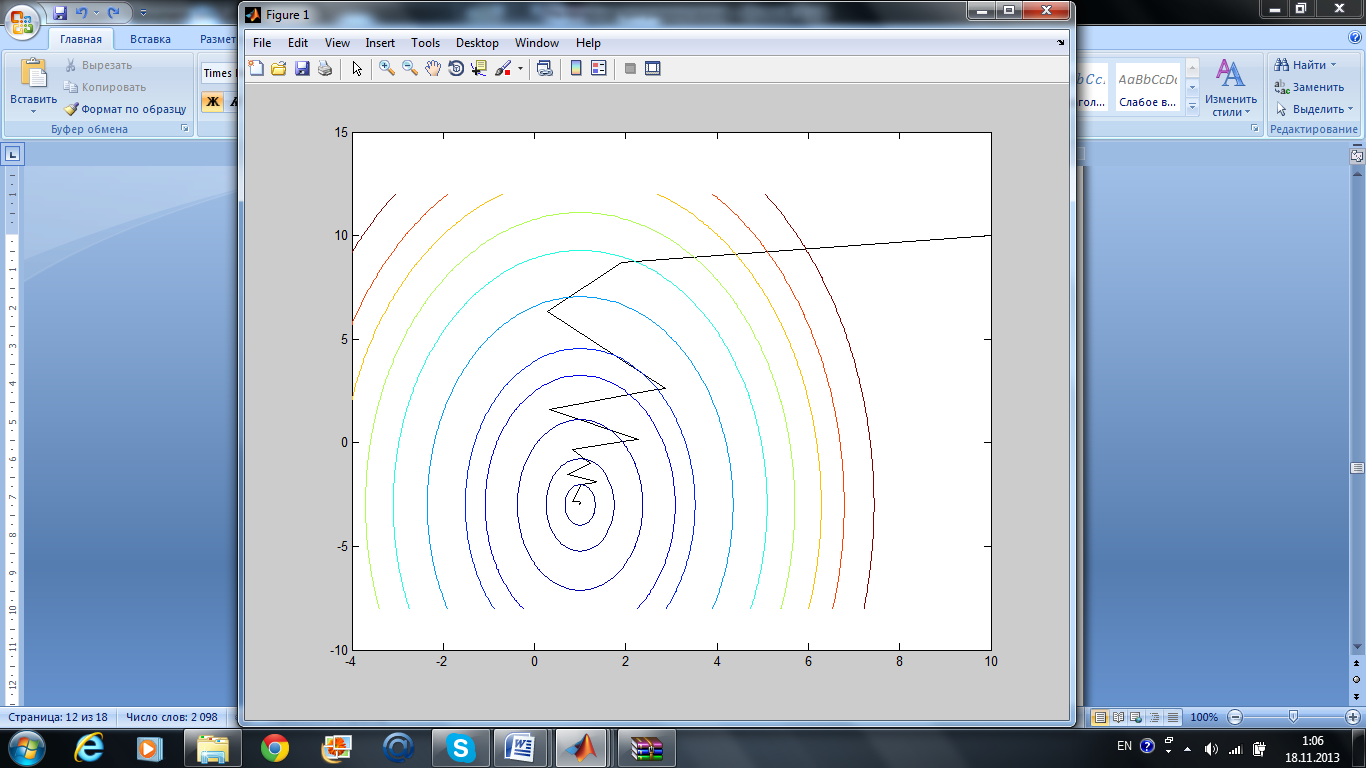Select the Pan hand tool
The width and height of the screenshot is (1366, 768).
(x=433, y=69)
